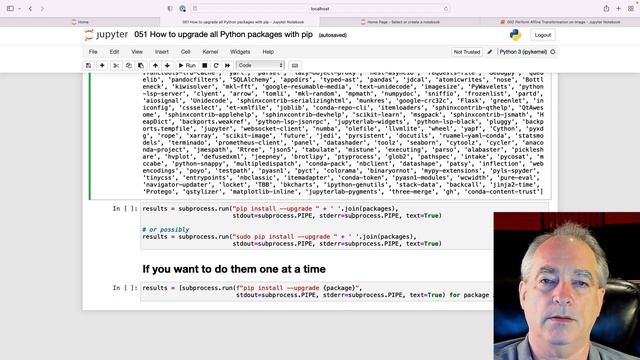The image size is (640, 360).
Task: Restart kernel and run all cells
Action: coord(227,65)
